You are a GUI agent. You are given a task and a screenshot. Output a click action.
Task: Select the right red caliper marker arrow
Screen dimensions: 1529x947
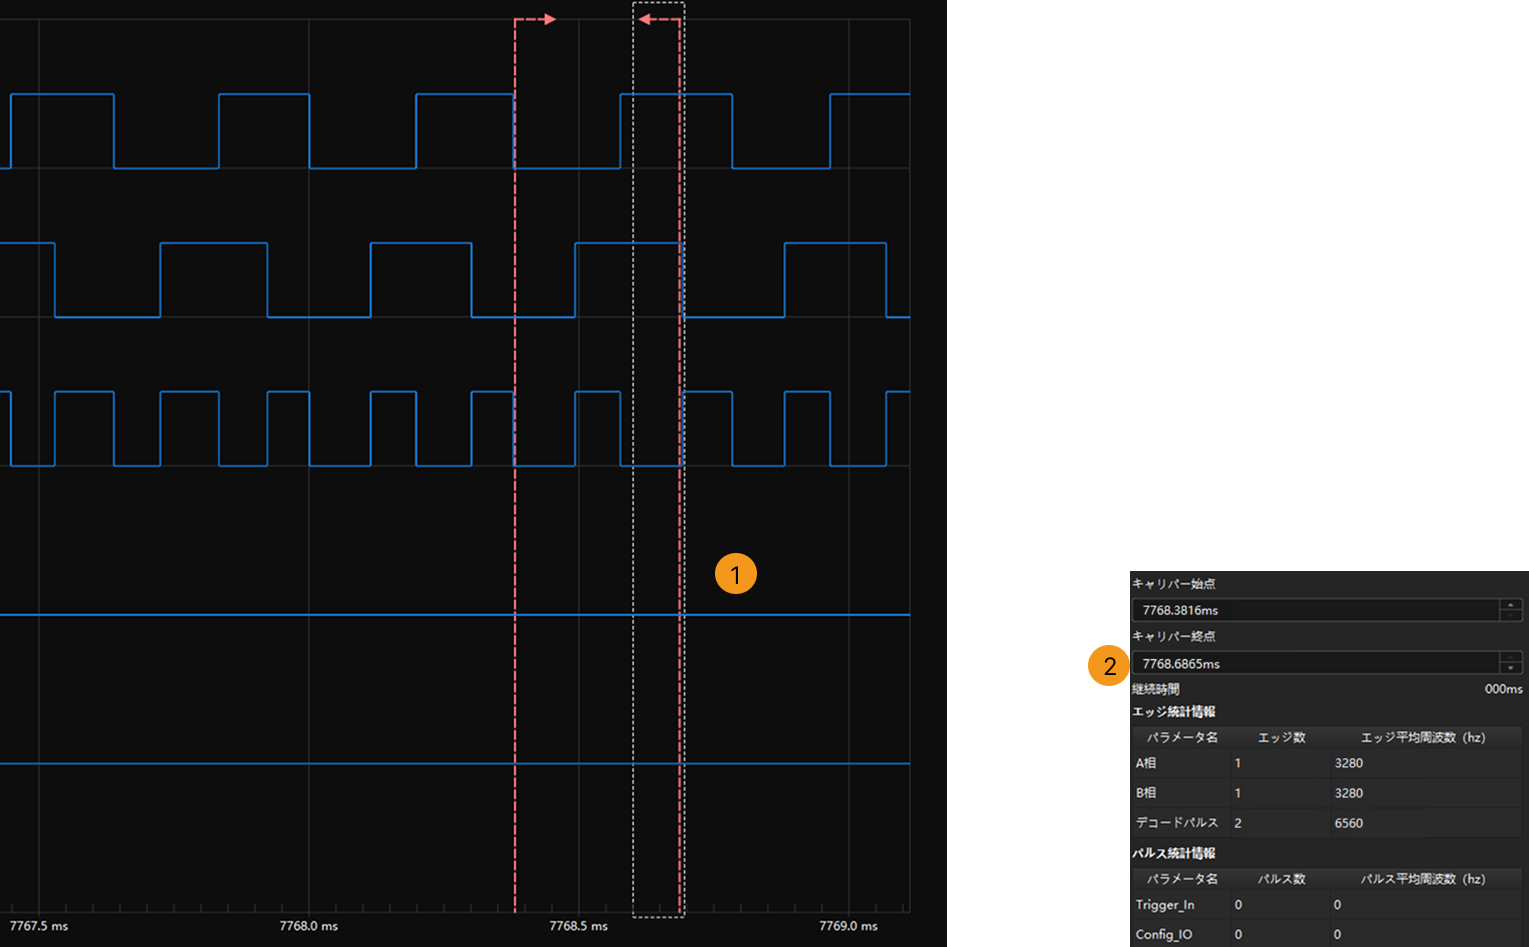659,19
